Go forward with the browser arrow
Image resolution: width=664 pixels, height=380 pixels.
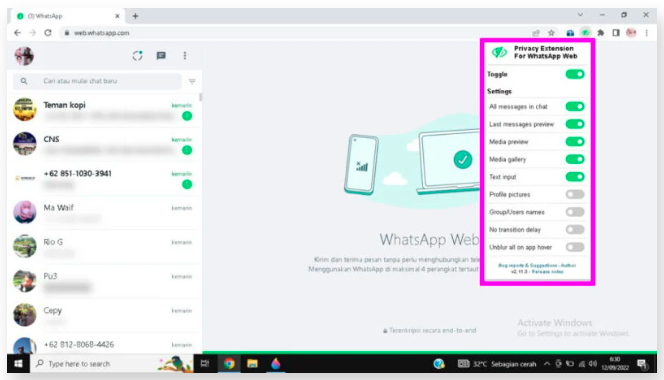coord(33,33)
